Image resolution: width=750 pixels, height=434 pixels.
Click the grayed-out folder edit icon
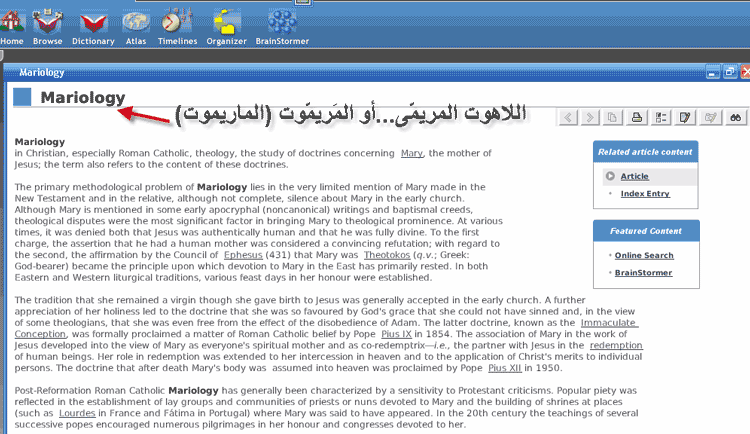710,117
